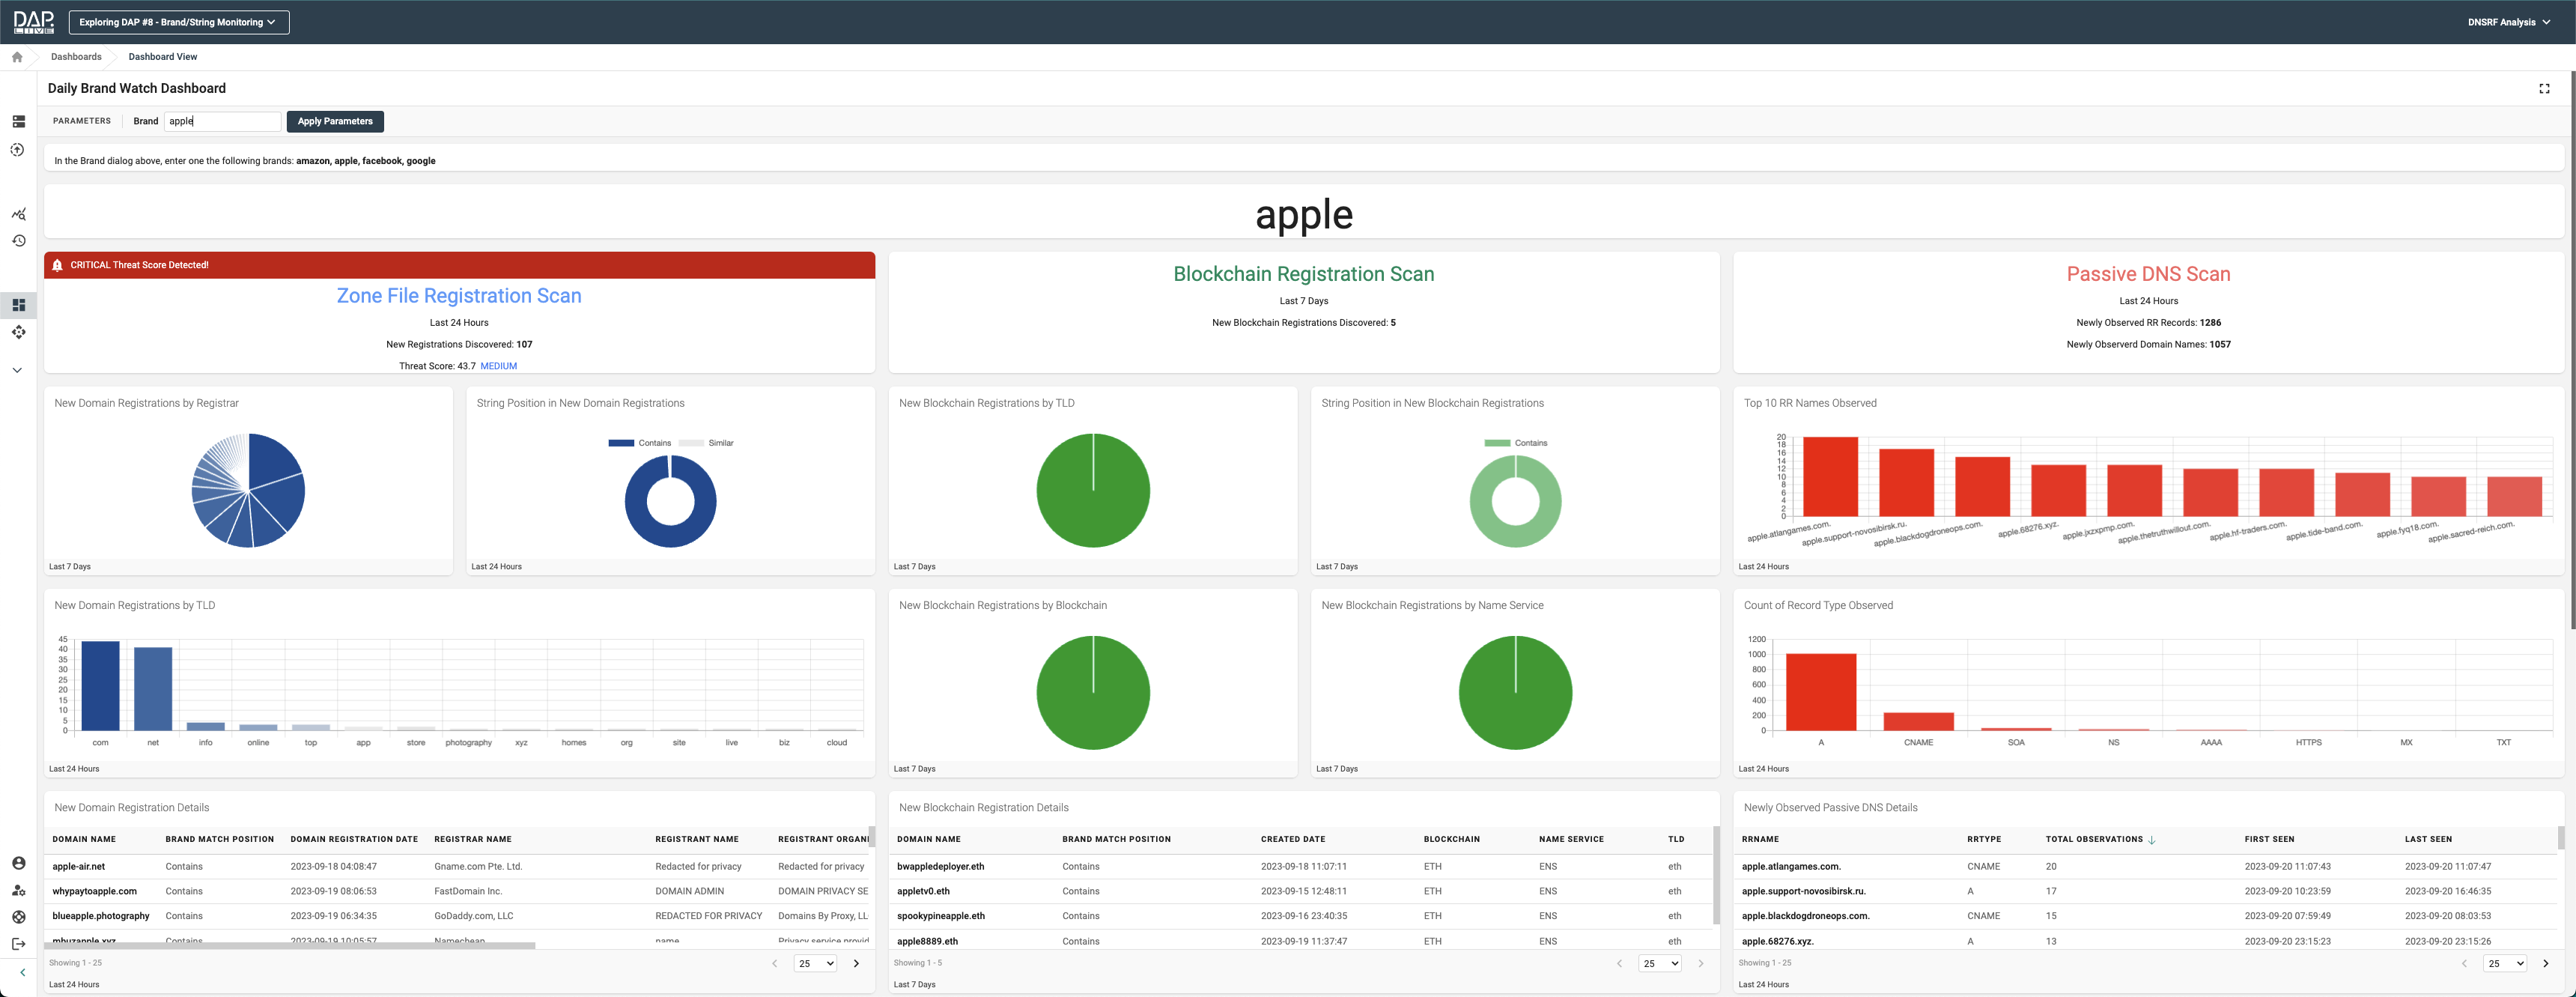Click the apple.support-novosibirsk.ru. passive DNS row

point(2146,892)
